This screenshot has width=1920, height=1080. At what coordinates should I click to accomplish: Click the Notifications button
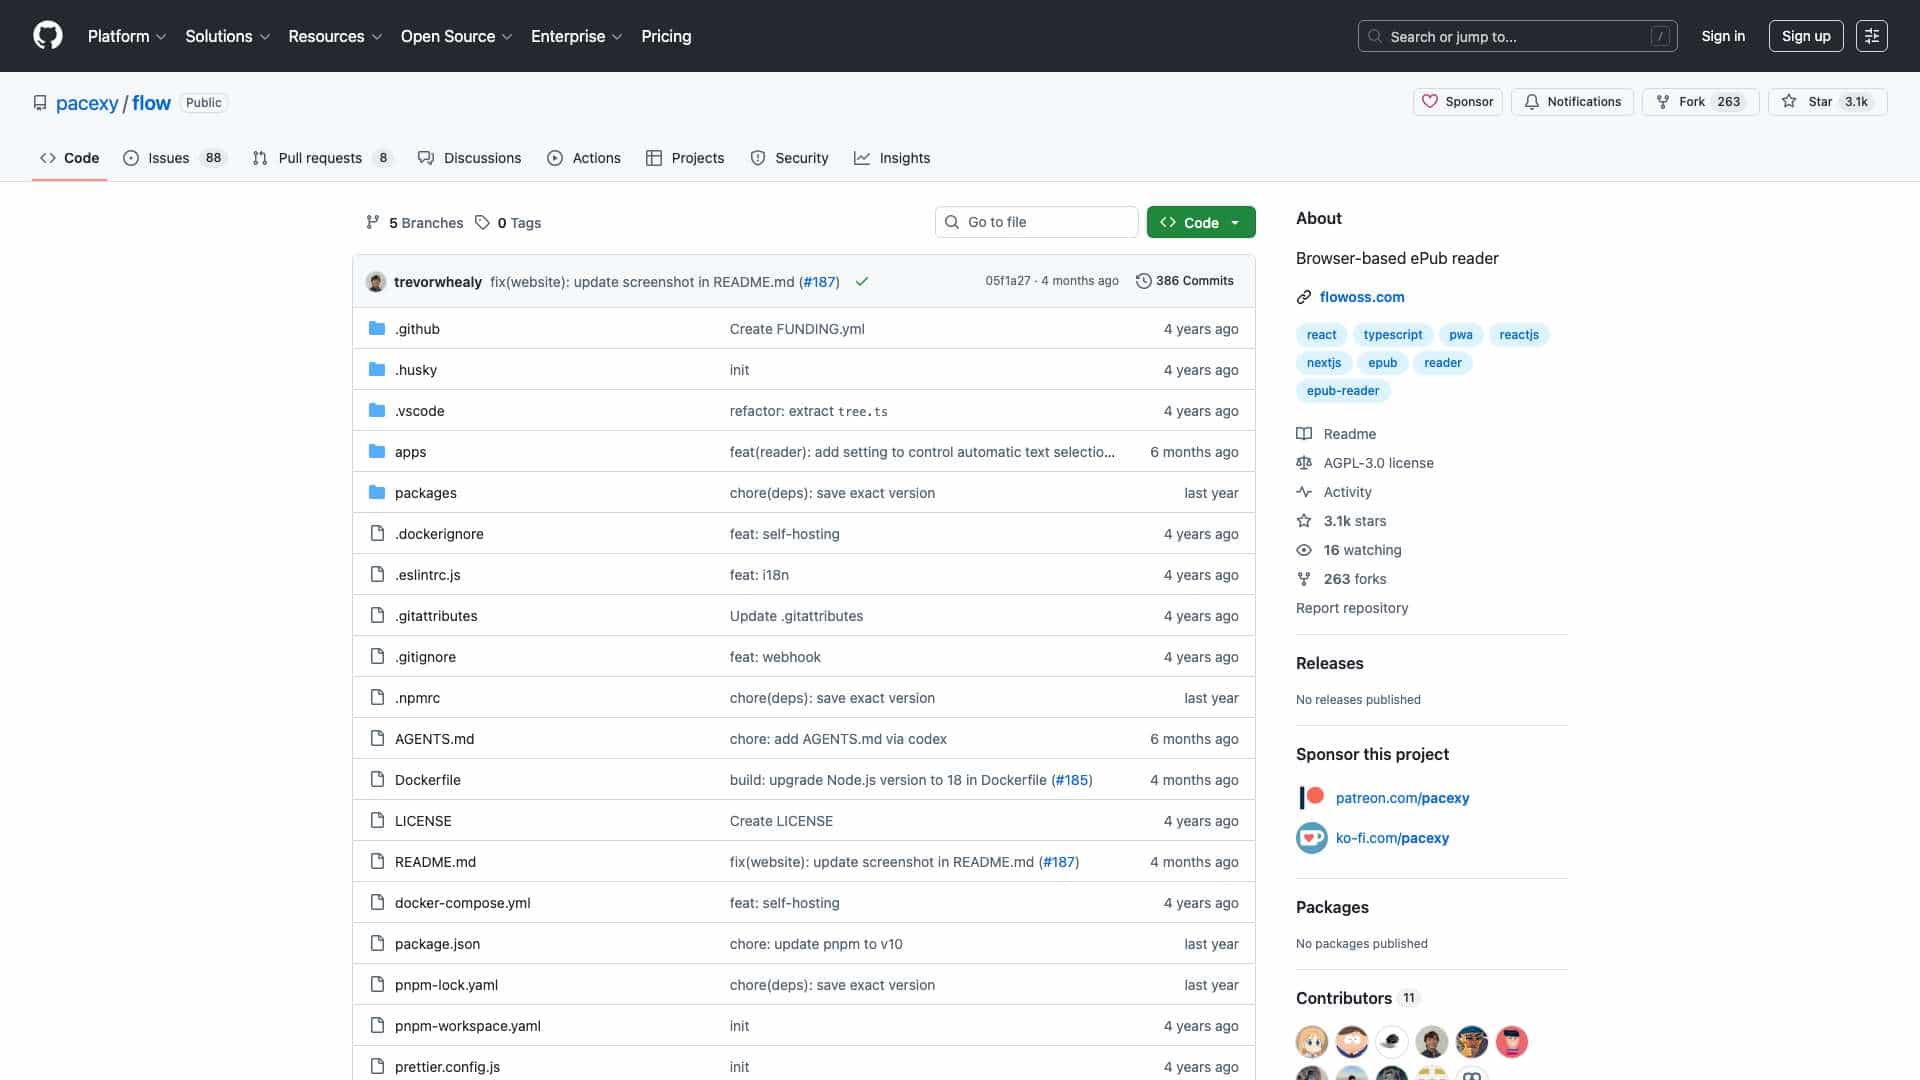[1573, 102]
